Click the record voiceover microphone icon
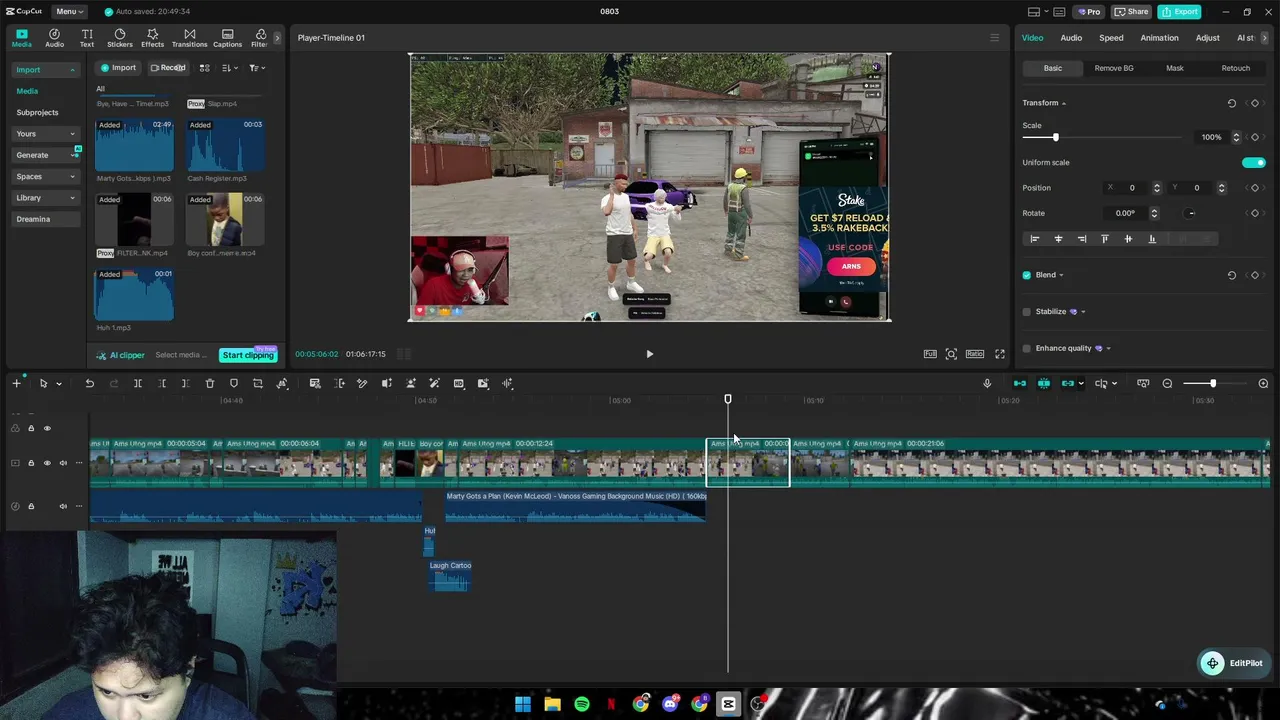 (x=987, y=383)
